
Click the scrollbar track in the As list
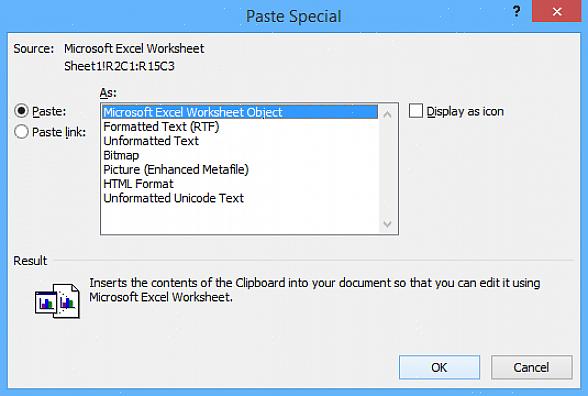[387, 169]
